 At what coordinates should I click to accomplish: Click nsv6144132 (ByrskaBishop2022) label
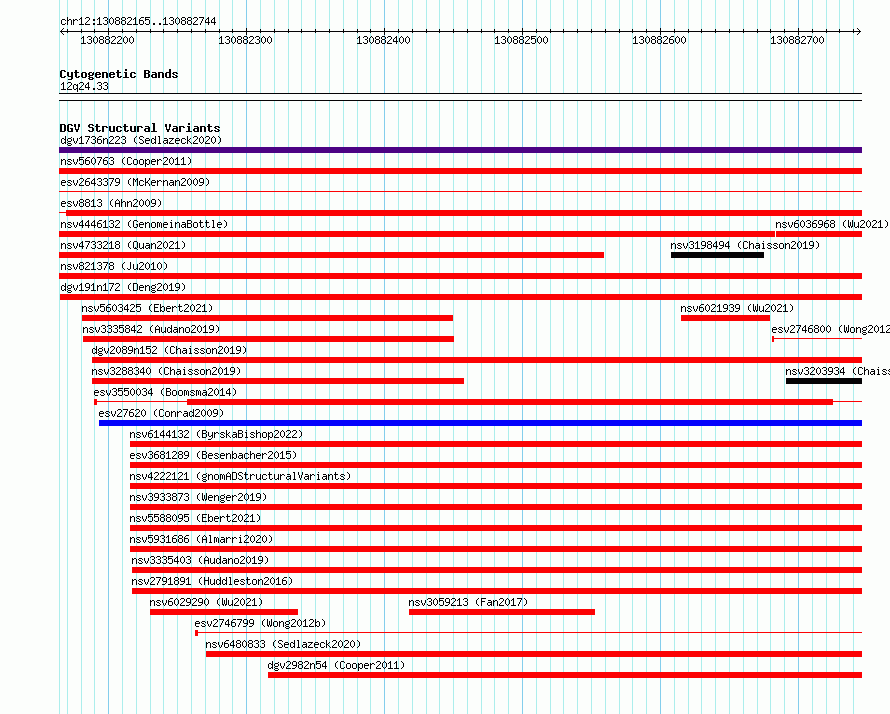[216, 434]
